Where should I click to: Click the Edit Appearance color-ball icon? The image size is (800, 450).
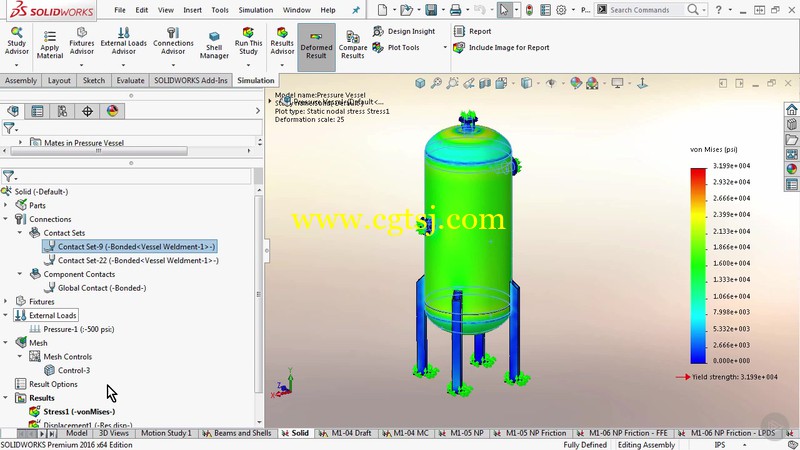coord(576,83)
